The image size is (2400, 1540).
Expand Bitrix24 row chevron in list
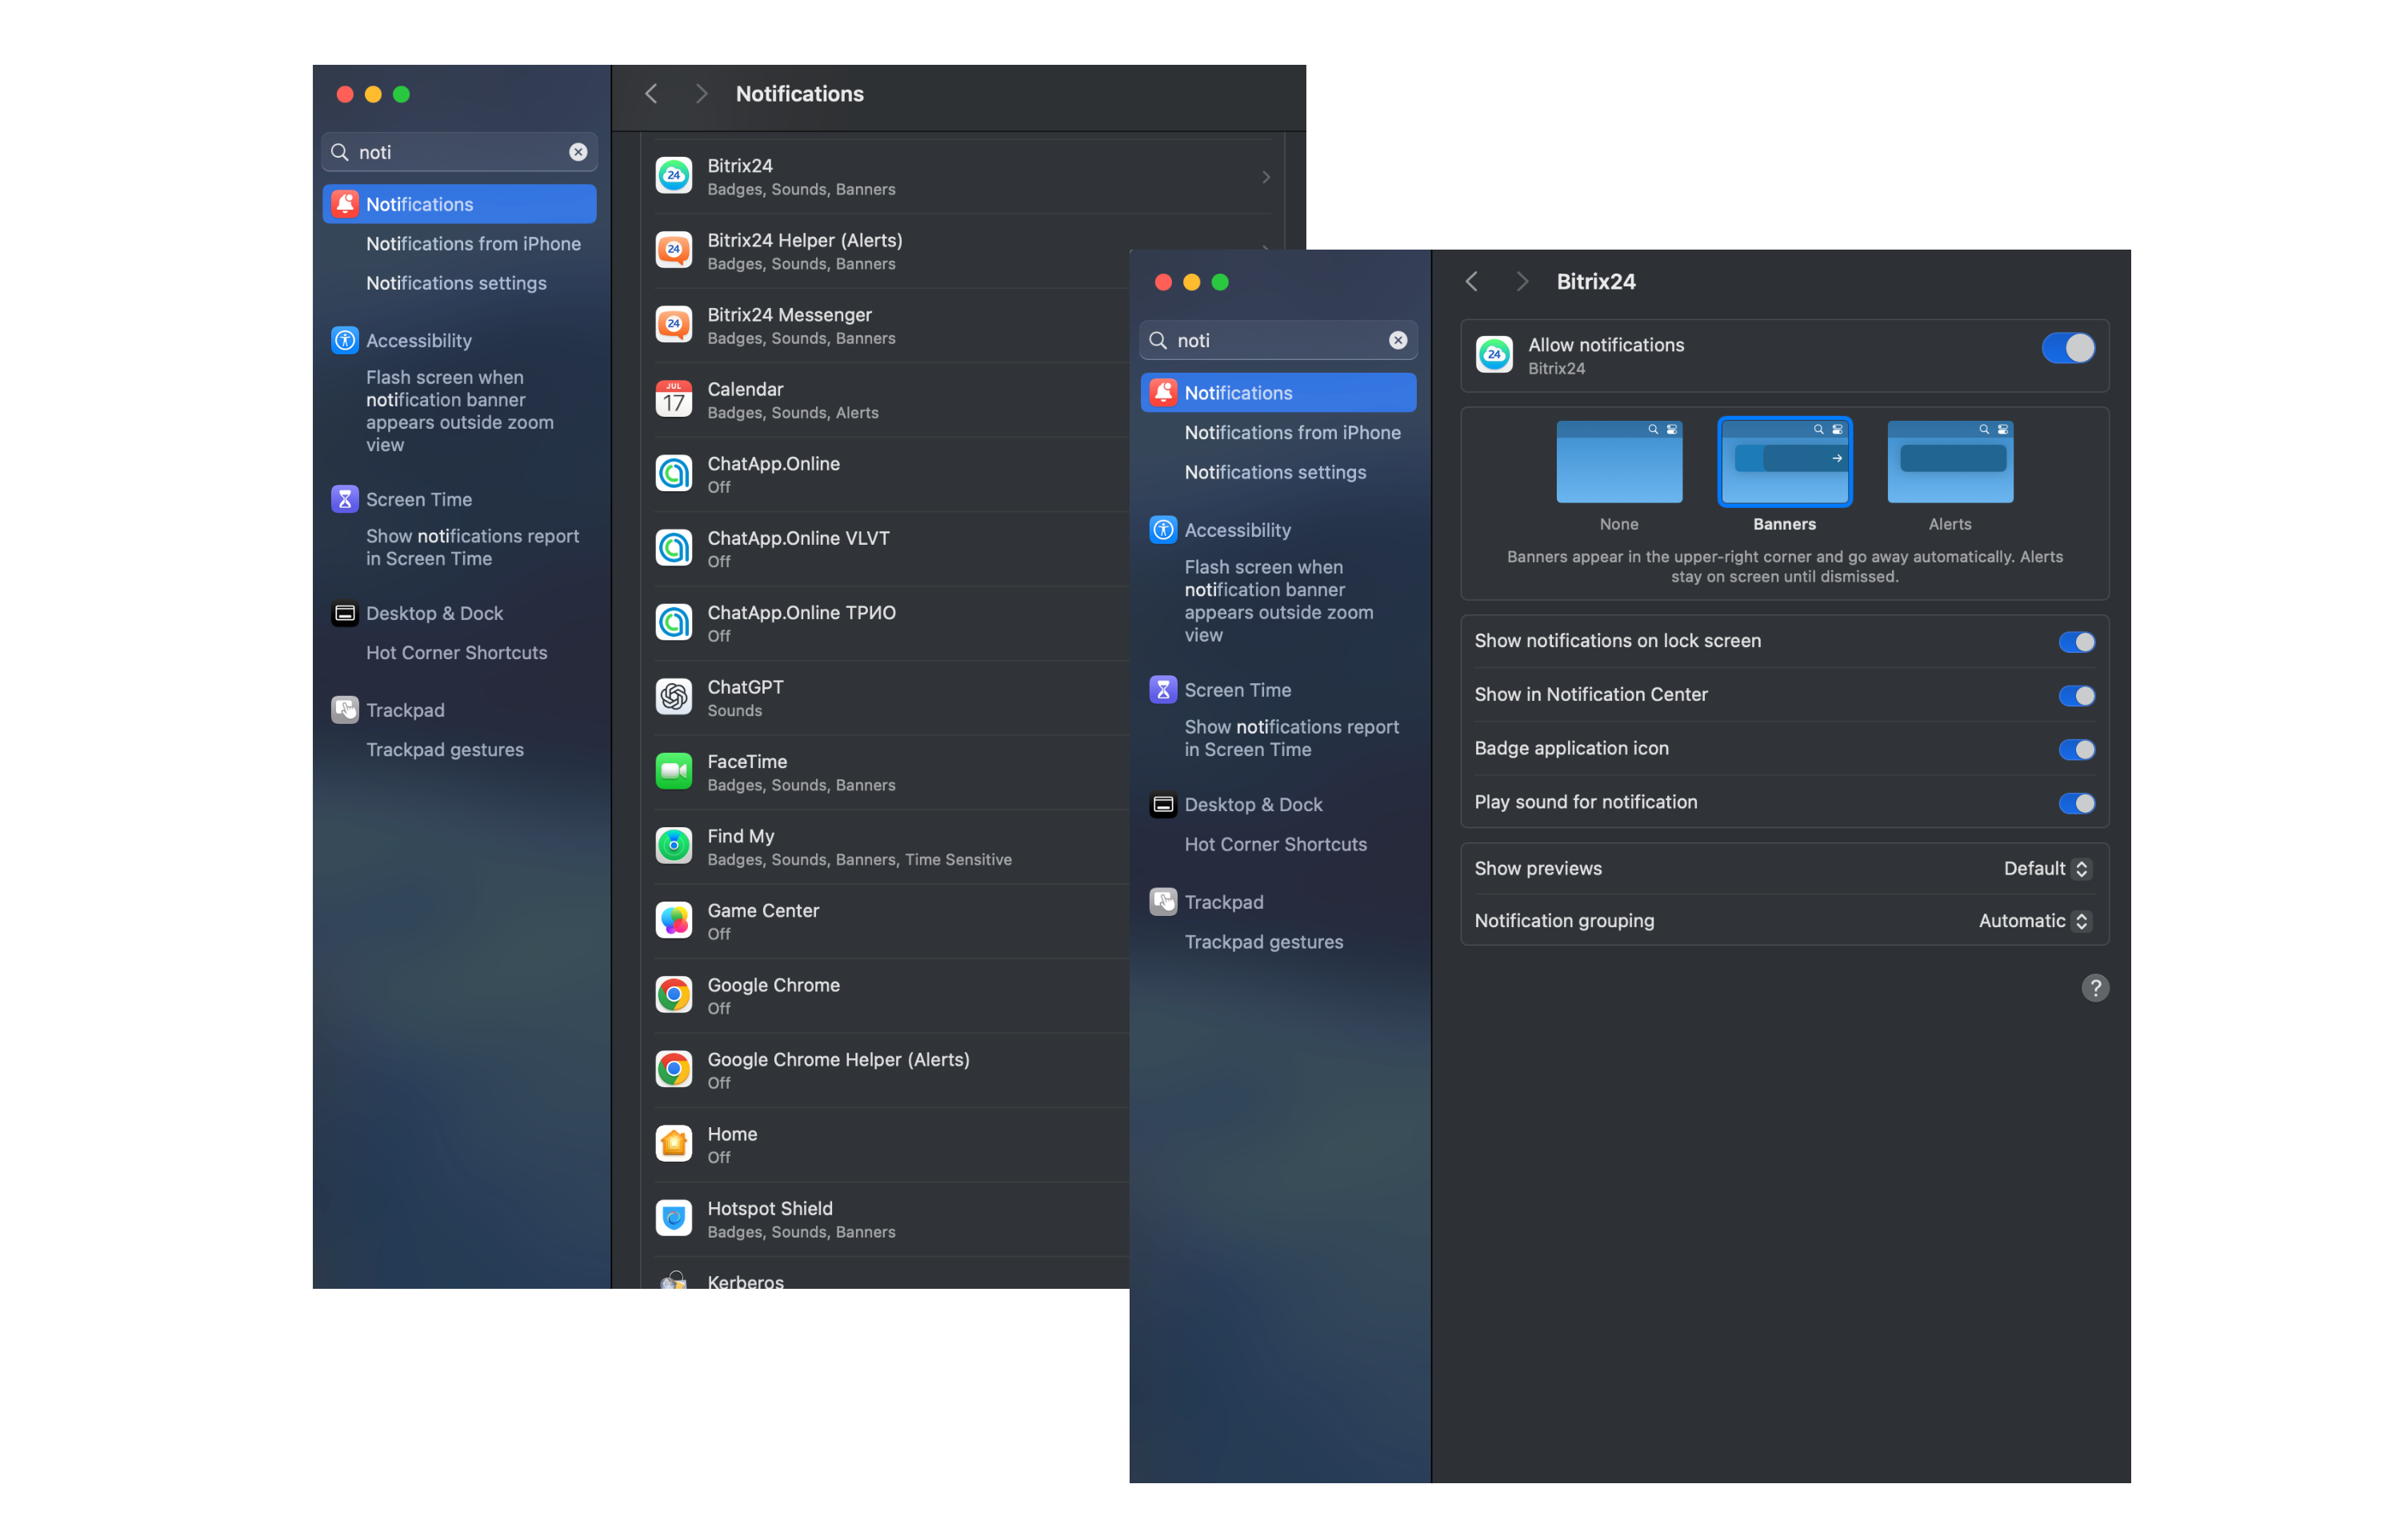point(1266,177)
